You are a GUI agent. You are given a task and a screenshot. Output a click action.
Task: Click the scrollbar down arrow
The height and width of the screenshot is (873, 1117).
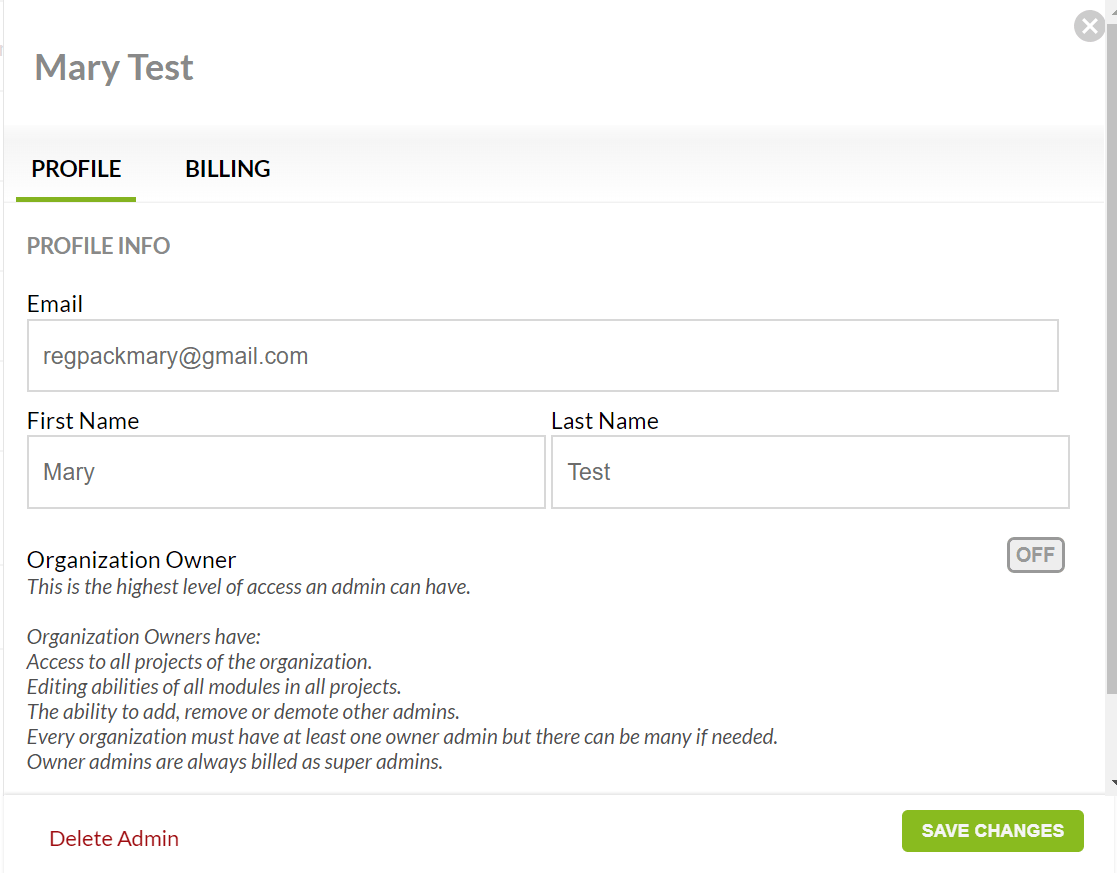1113,782
